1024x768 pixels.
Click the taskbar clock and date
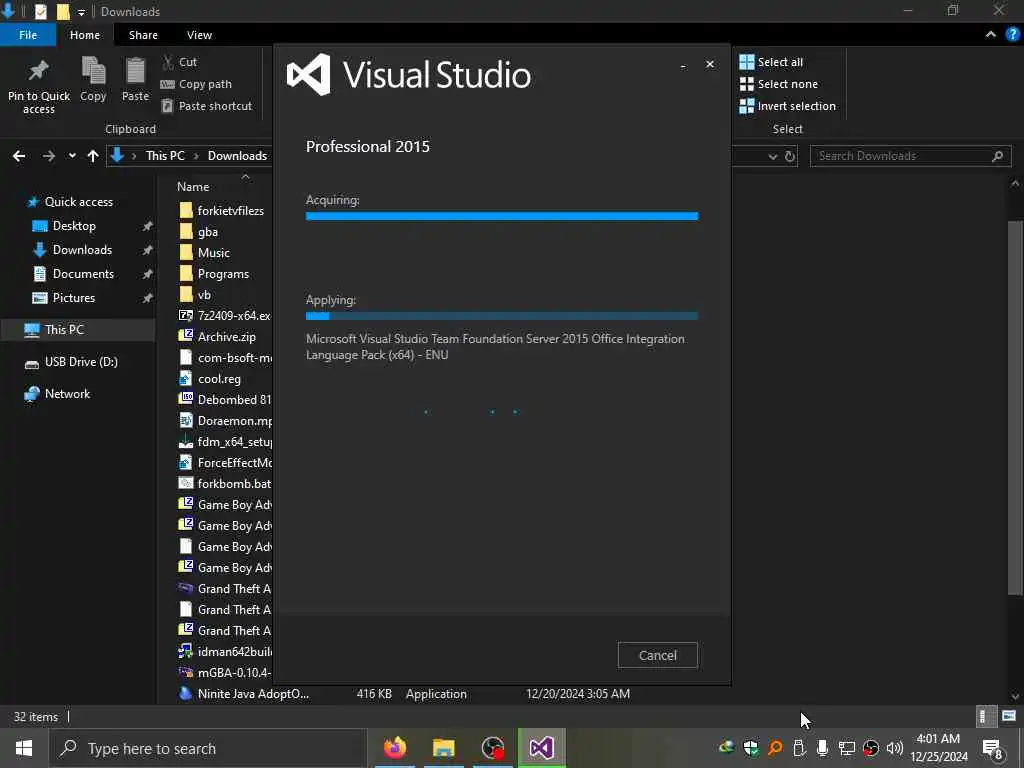pyautogui.click(x=938, y=748)
